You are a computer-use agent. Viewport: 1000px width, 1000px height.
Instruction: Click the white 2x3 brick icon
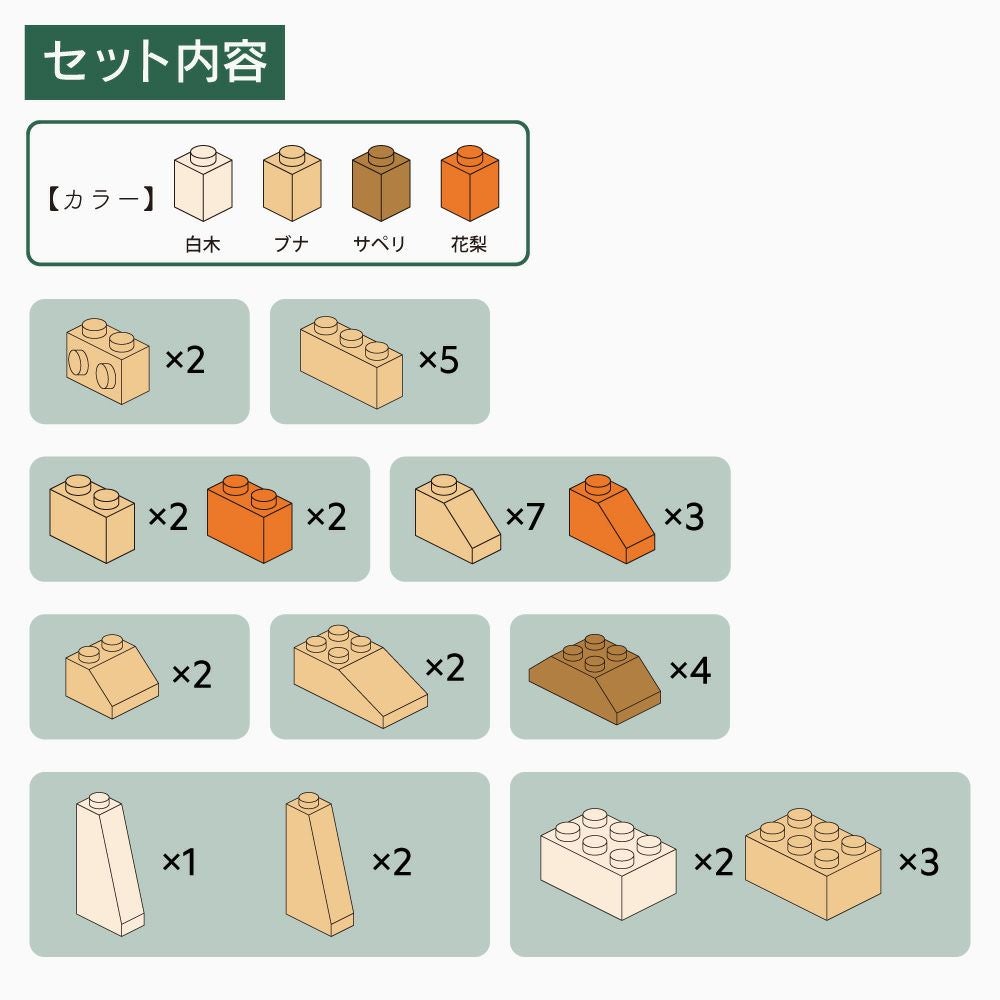(x=608, y=864)
